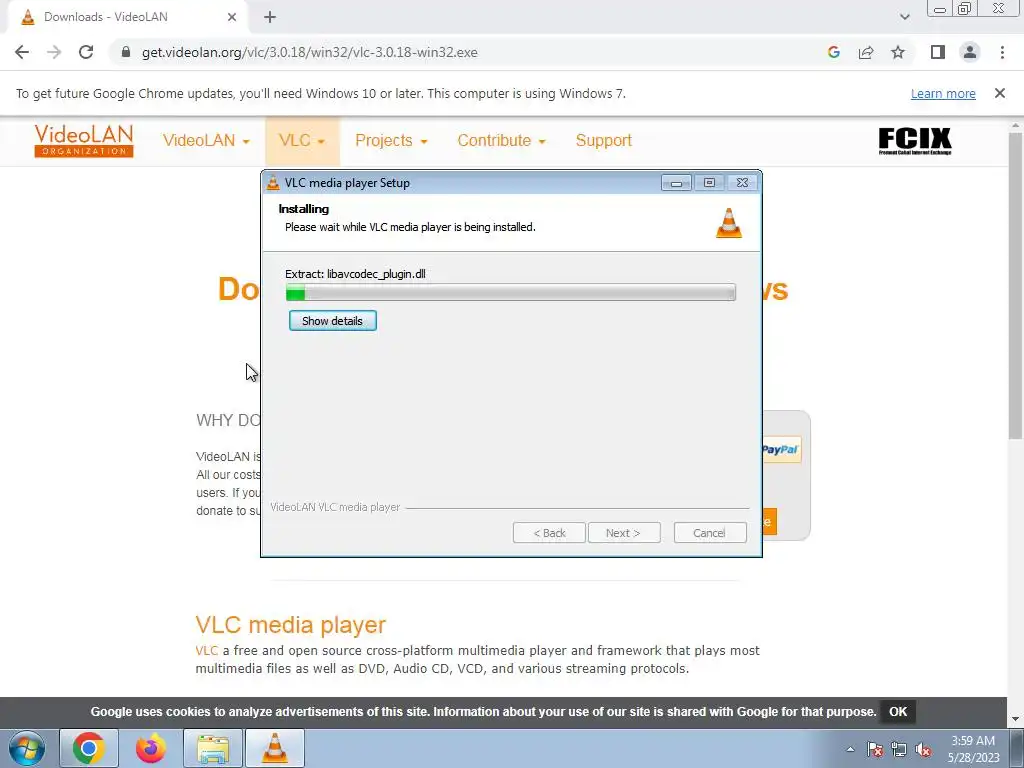Close the Downloads - VideoLAN tab
Image resolution: width=1024 pixels, height=768 pixels.
point(232,18)
